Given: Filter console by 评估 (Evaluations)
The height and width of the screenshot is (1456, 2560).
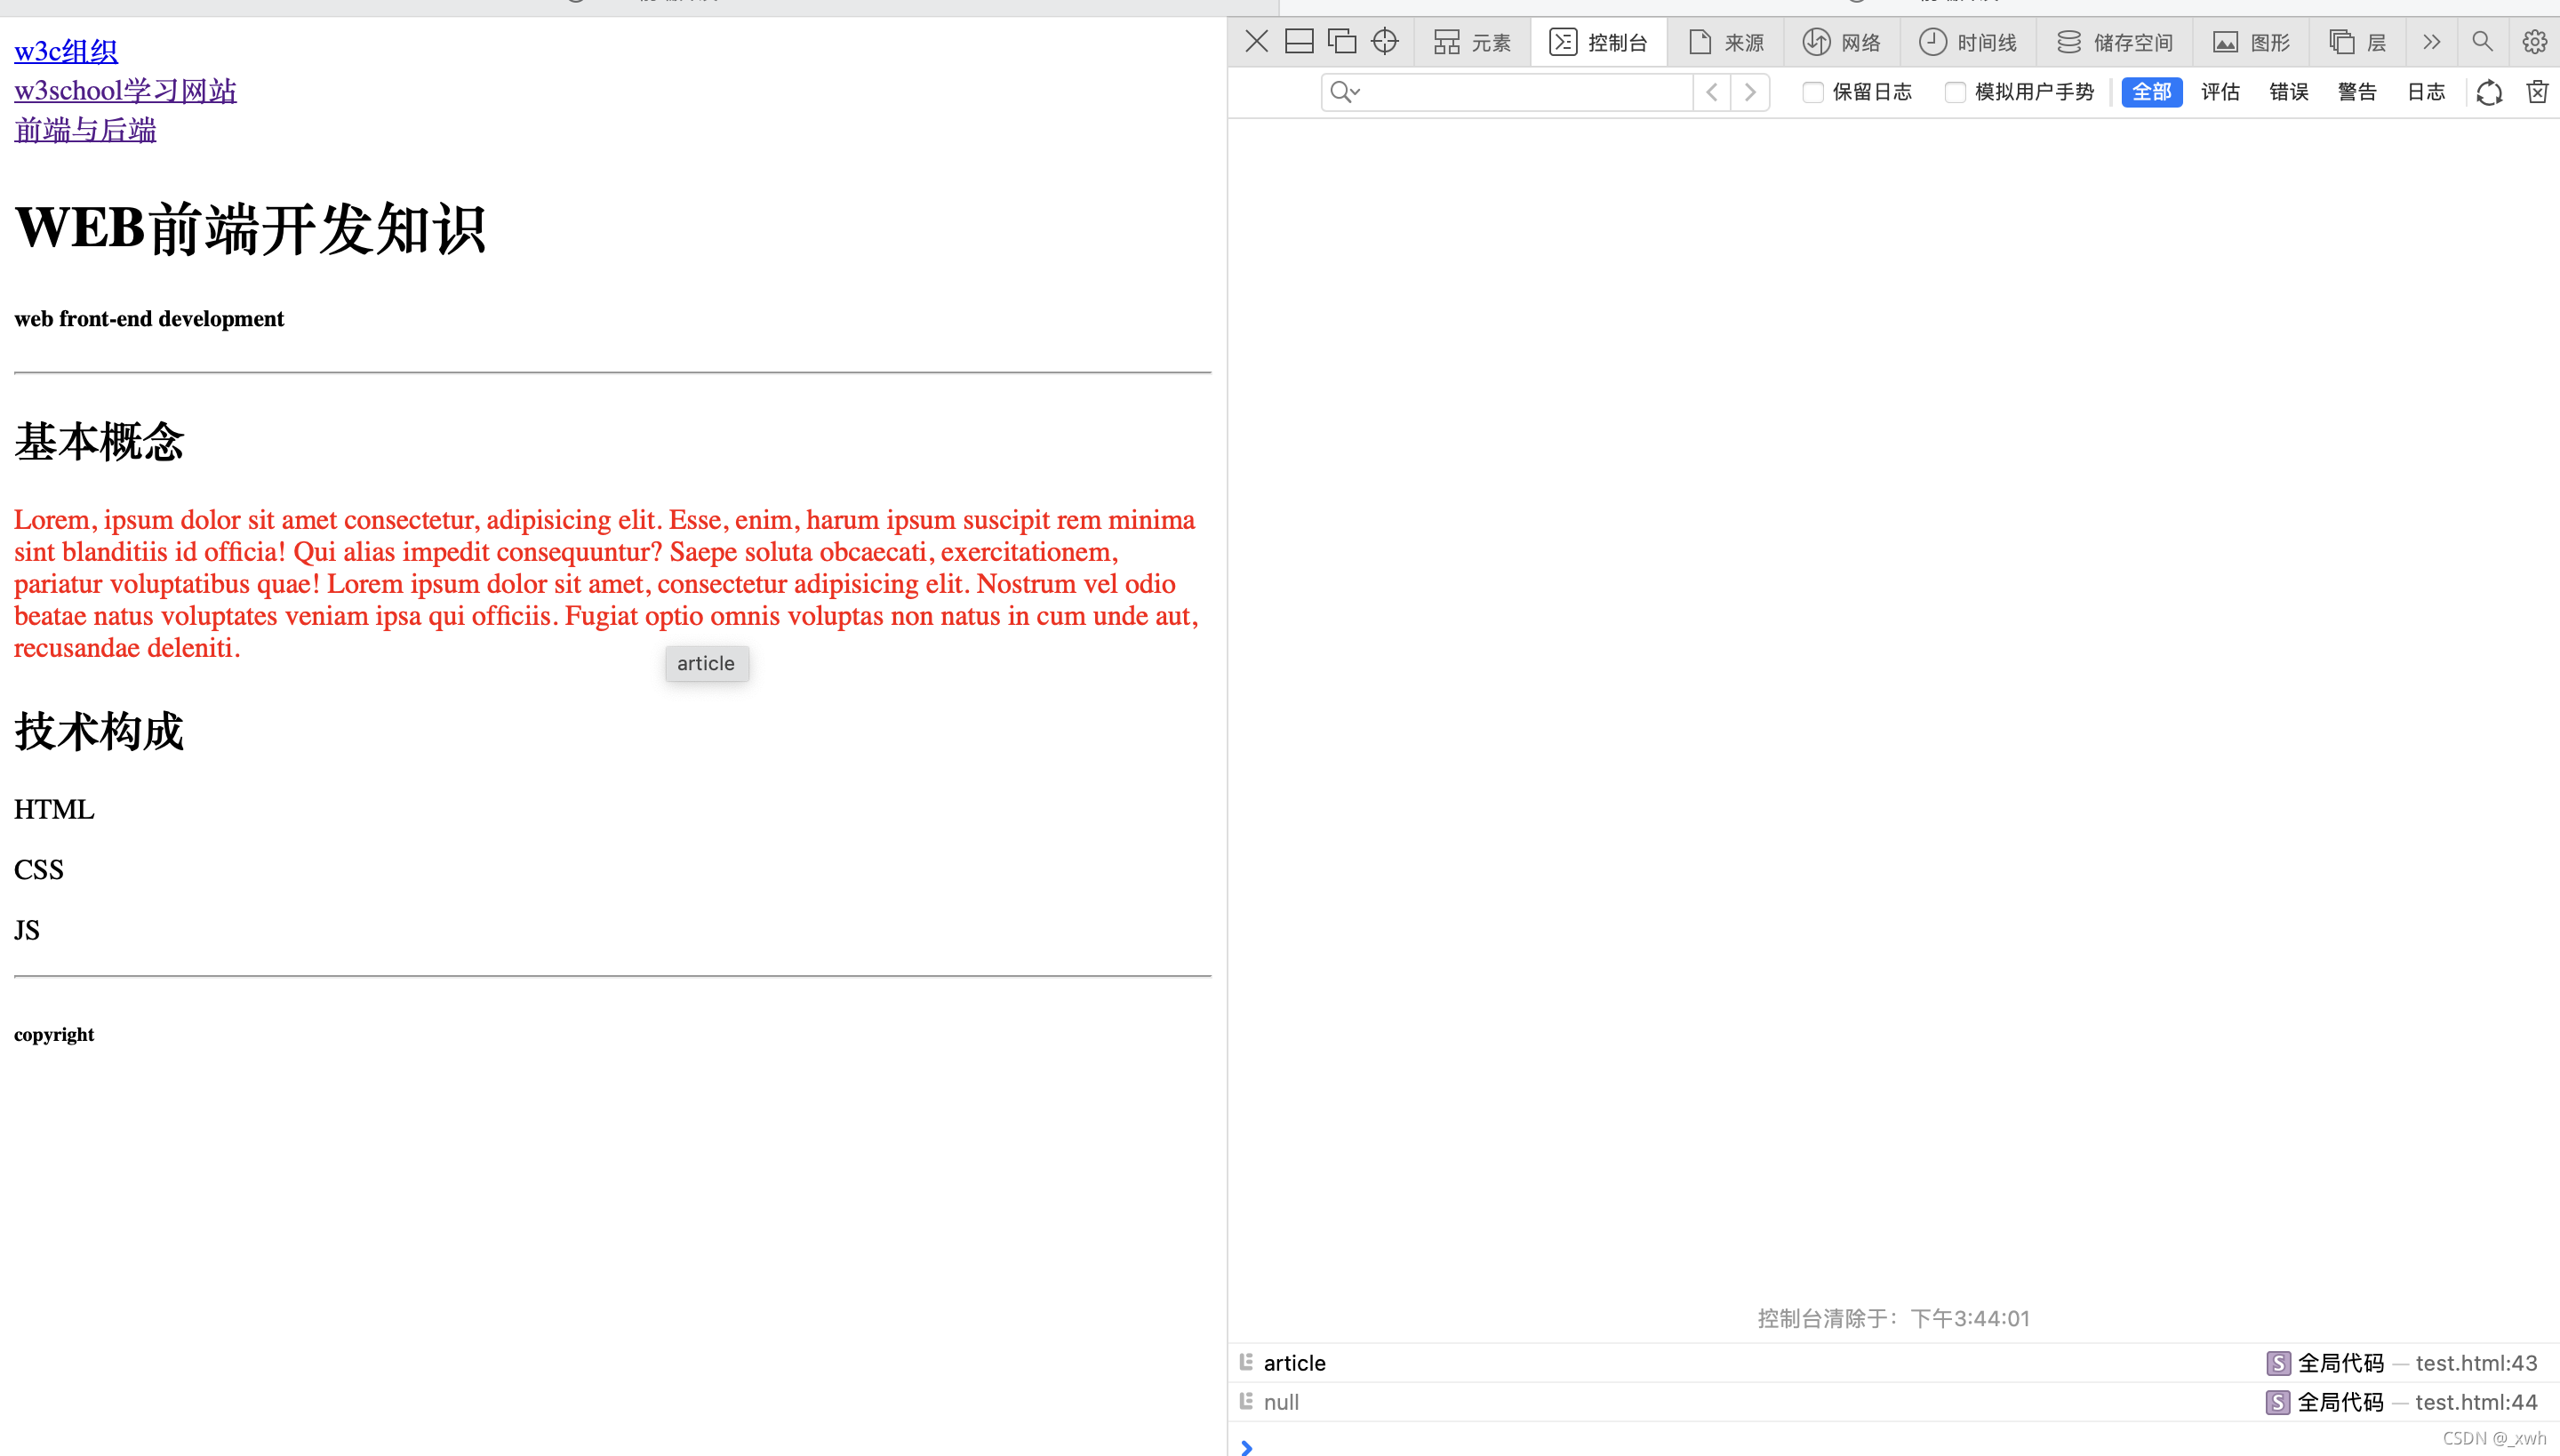Looking at the screenshot, I should pyautogui.click(x=2220, y=92).
